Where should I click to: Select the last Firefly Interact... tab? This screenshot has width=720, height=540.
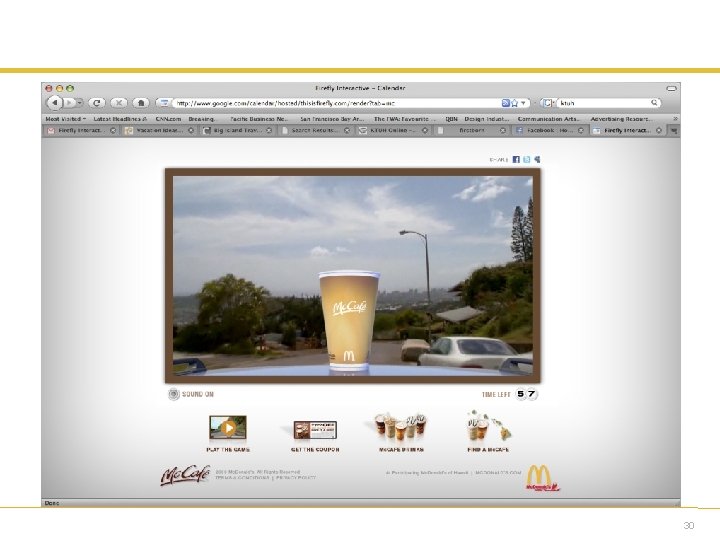coord(627,130)
